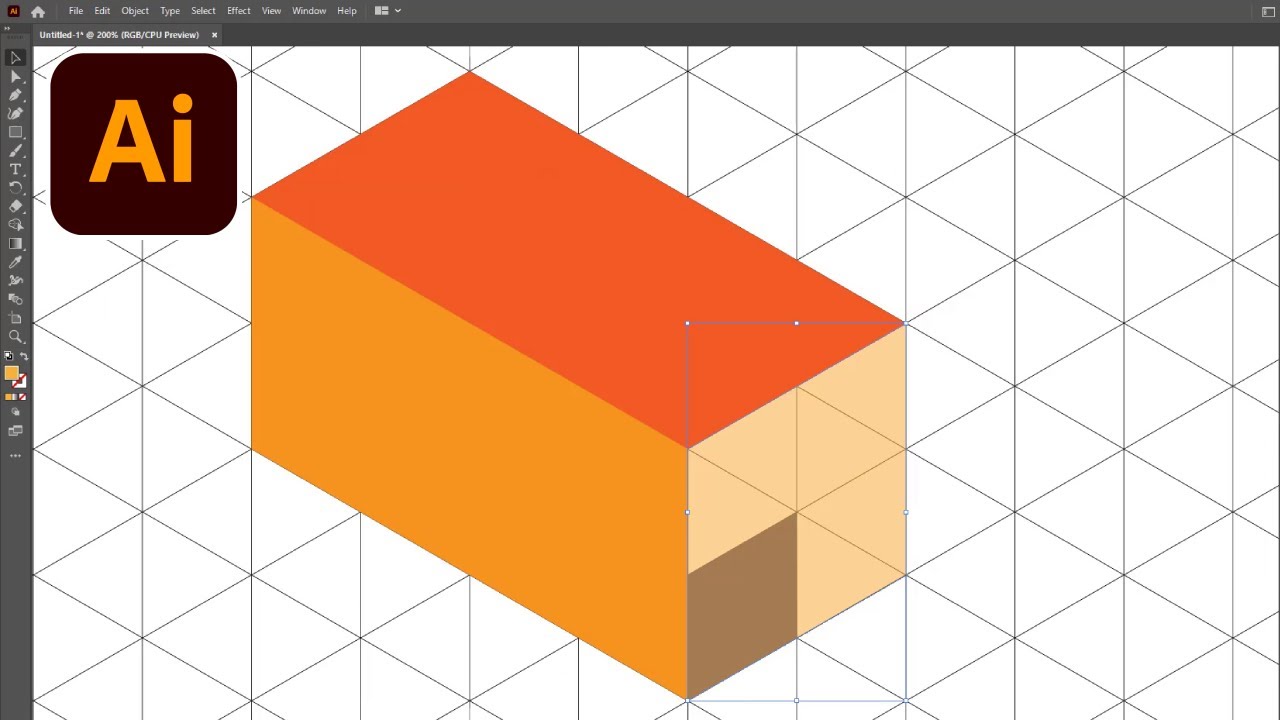Open the Type menu
The height and width of the screenshot is (720, 1280).
point(170,11)
